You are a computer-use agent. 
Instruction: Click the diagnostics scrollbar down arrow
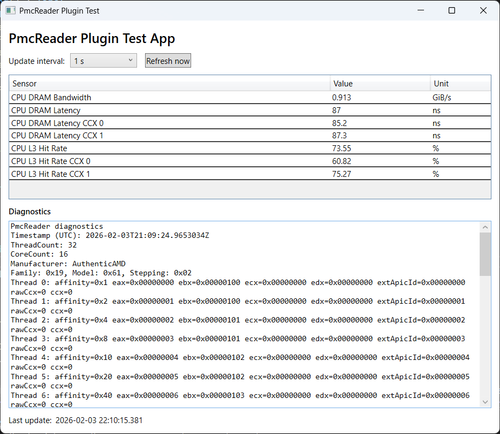tap(485, 402)
